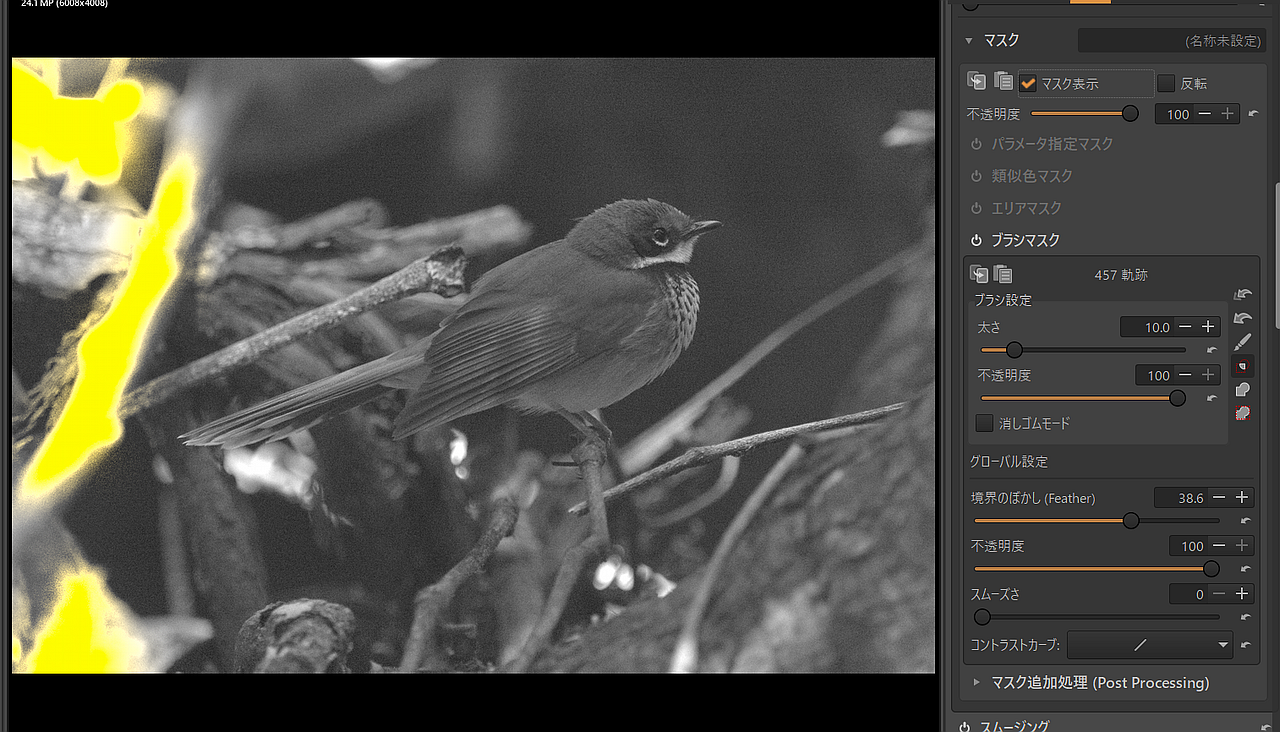
Task: Undo last brush stroke icon
Action: point(1243,318)
